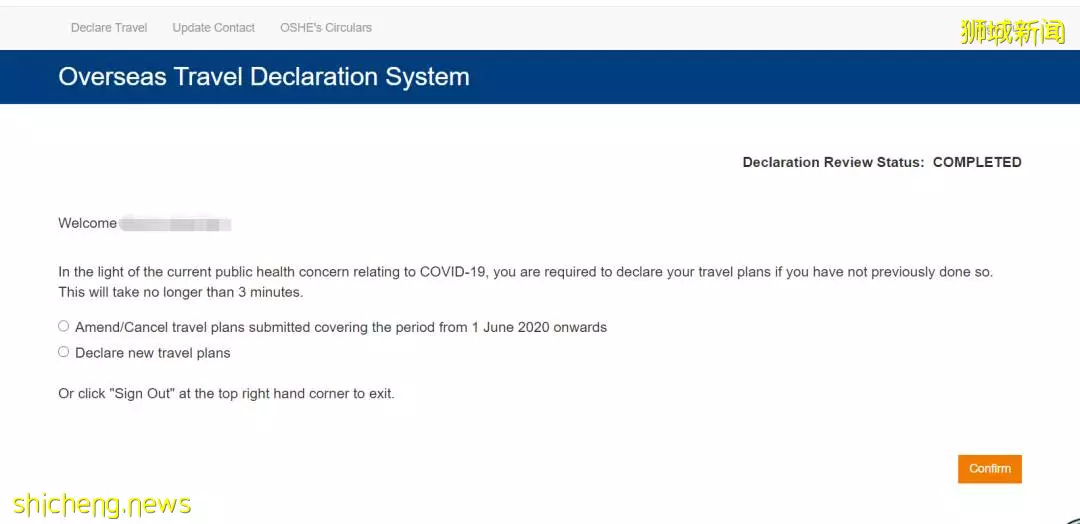Click the 3 minutes duration notice line
This screenshot has width=1080, height=524.
click(180, 292)
